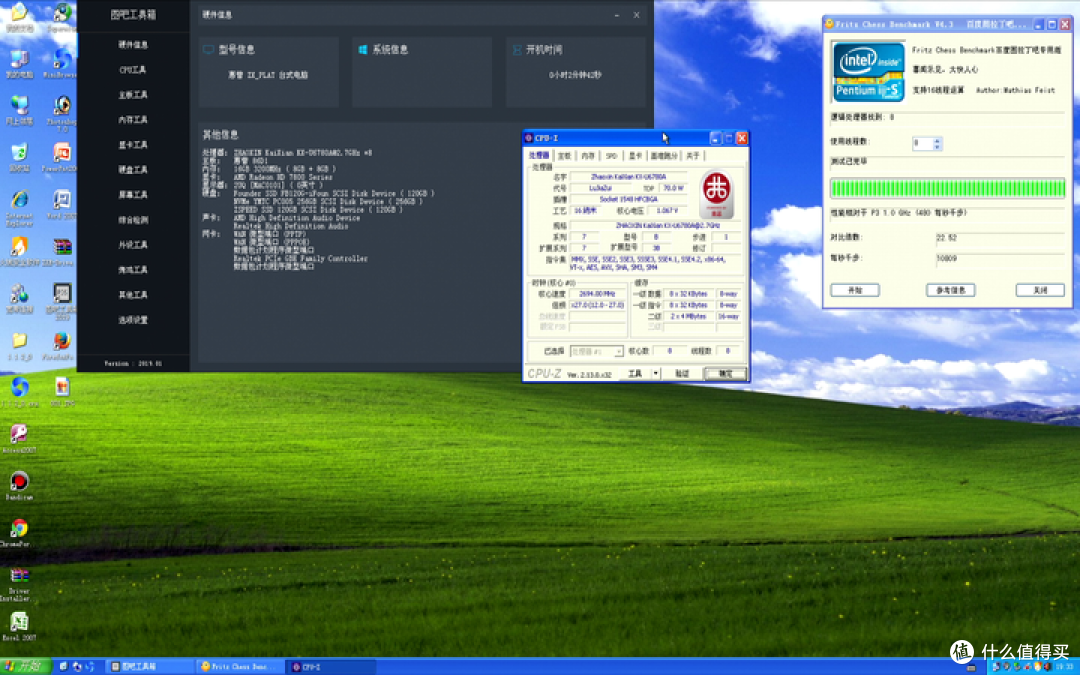Click the CPU-Z 确定 button
The image size is (1080, 675).
click(725, 373)
